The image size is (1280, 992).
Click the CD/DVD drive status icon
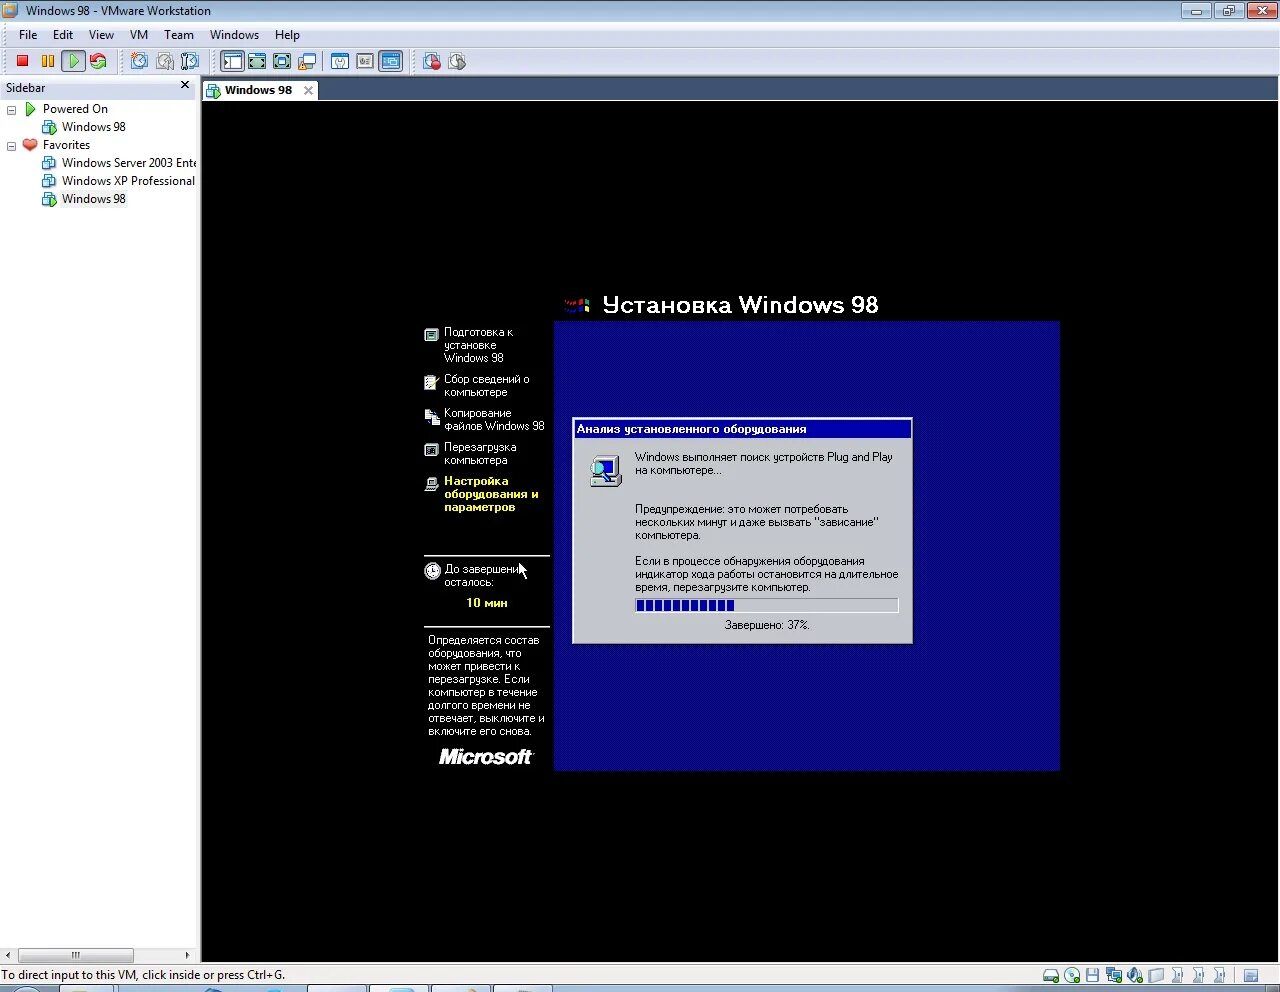coord(1072,974)
